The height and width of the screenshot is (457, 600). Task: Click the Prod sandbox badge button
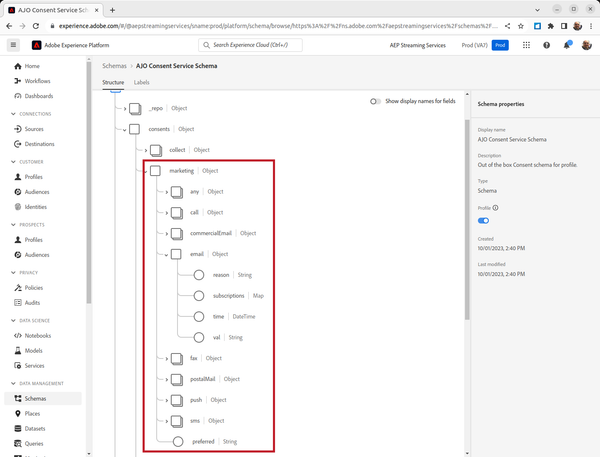pyautogui.click(x=500, y=45)
